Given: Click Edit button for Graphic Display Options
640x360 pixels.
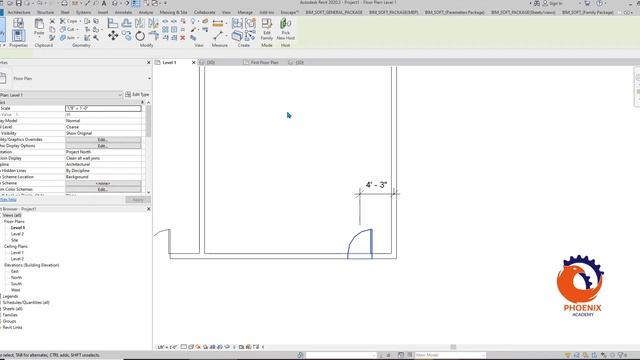Looking at the screenshot, I should coord(103,146).
